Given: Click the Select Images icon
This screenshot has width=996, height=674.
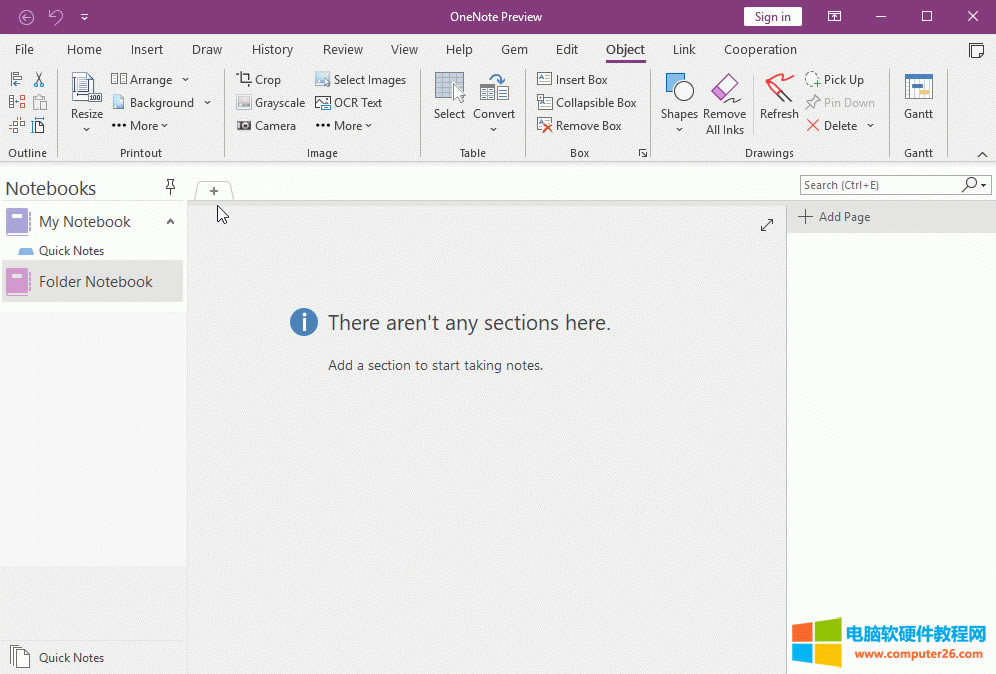Looking at the screenshot, I should [361, 79].
